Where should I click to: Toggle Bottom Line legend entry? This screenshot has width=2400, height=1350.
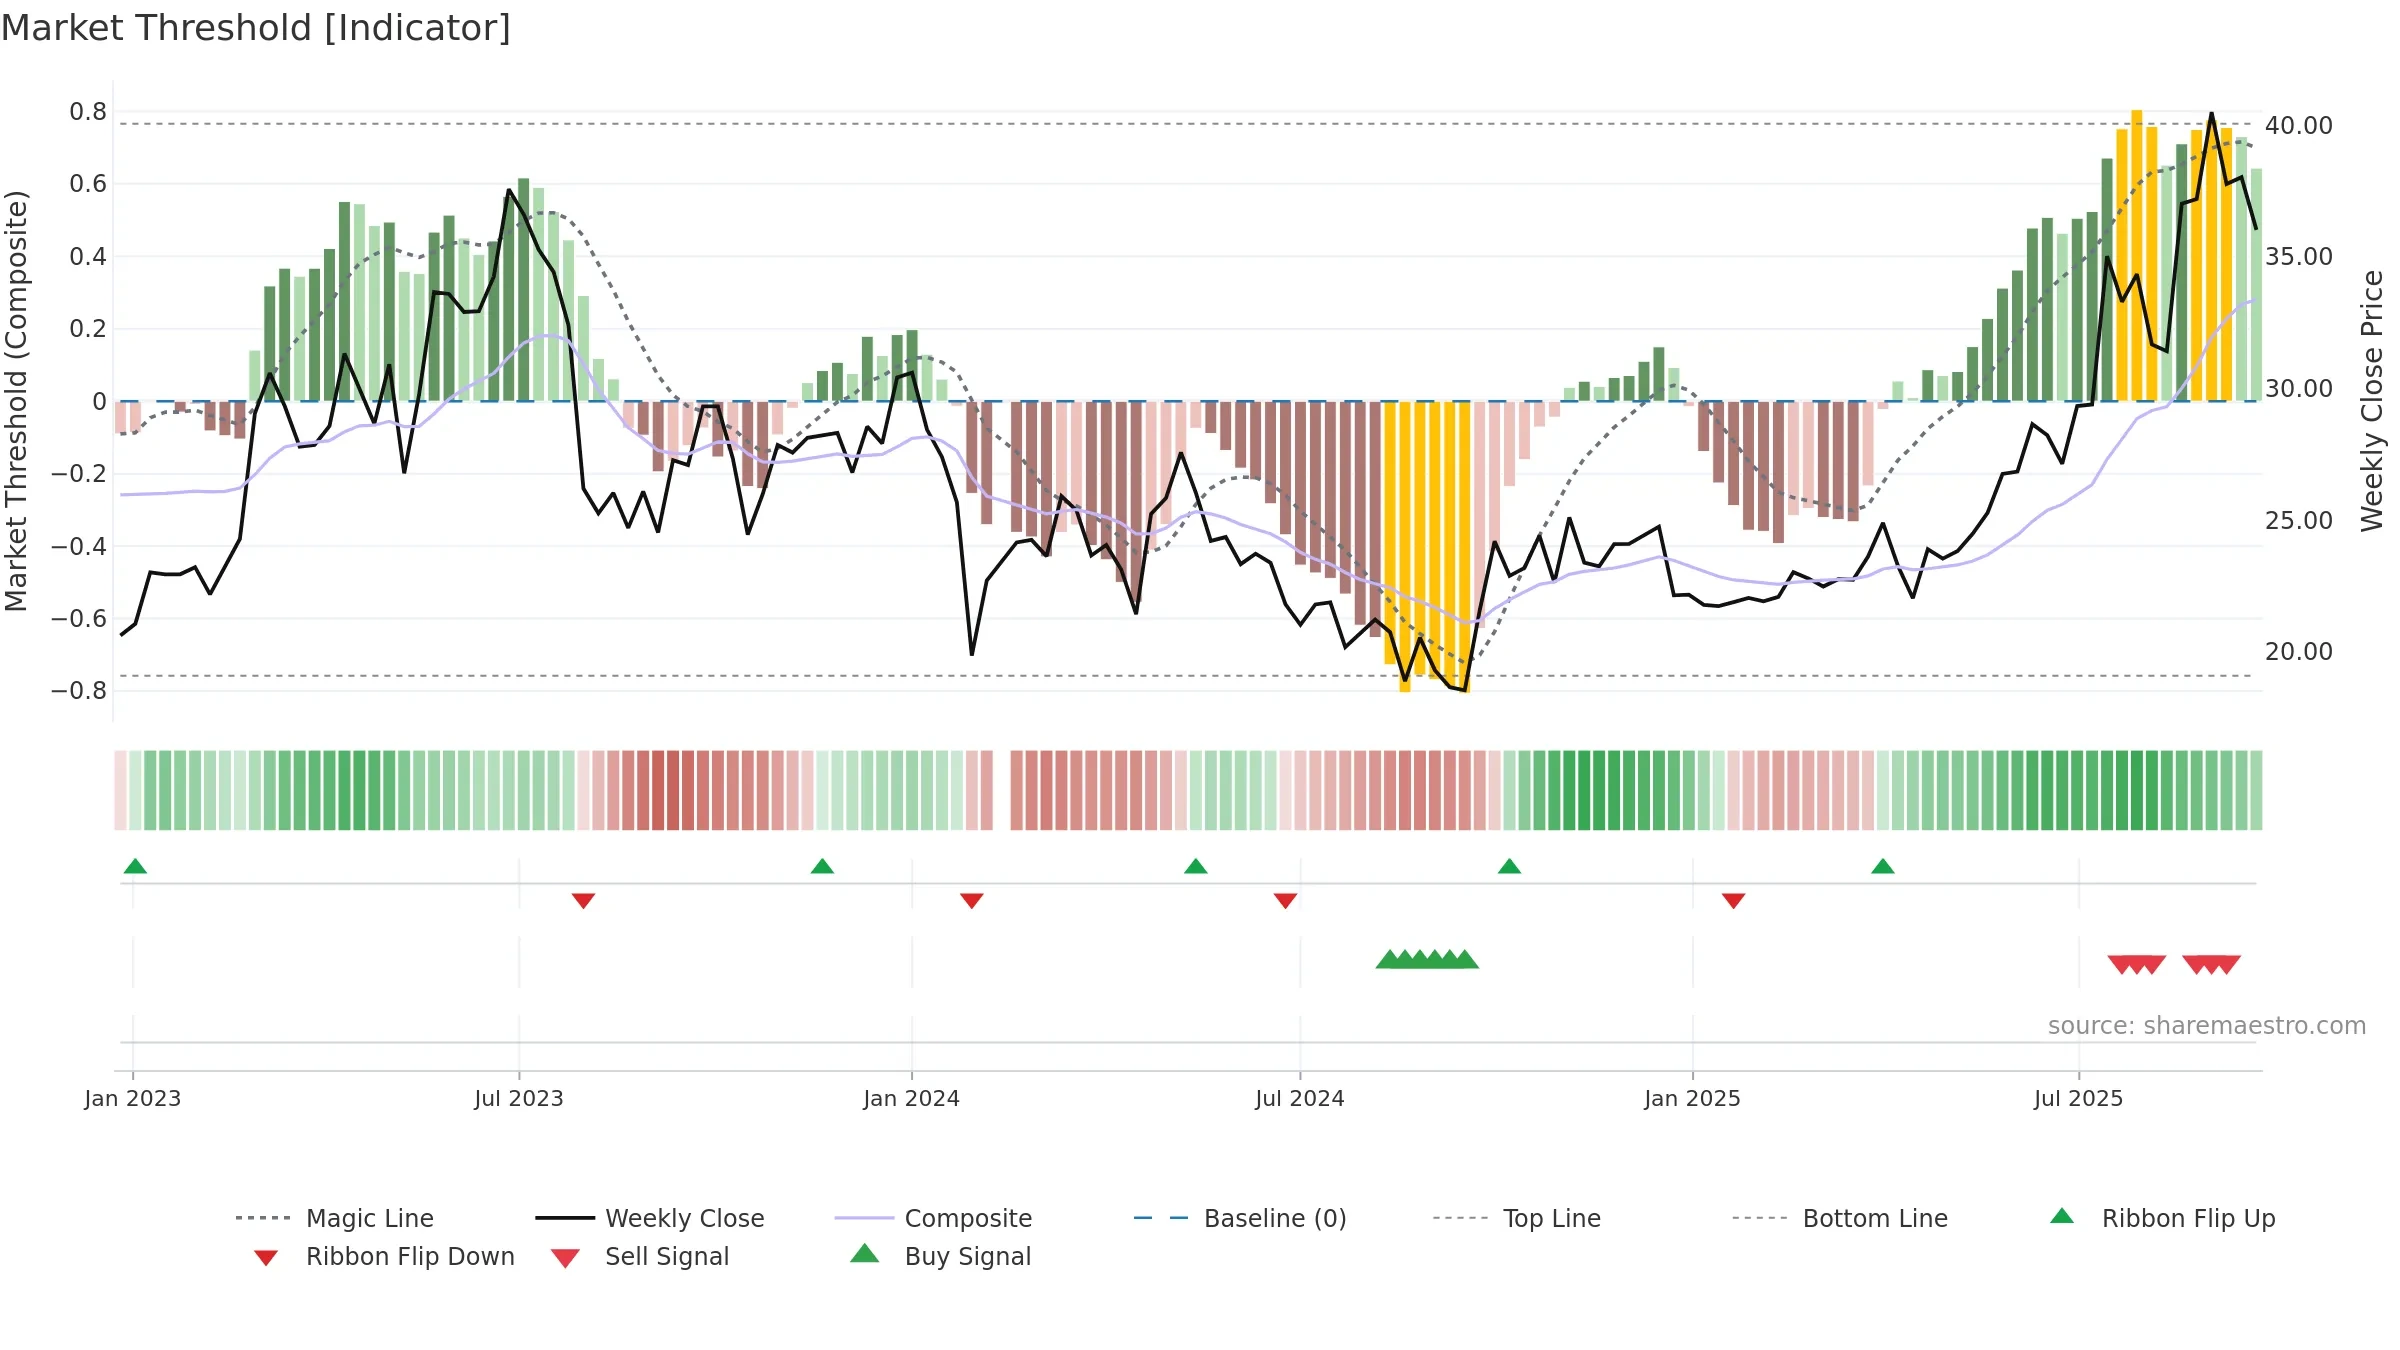[x=1840, y=1218]
